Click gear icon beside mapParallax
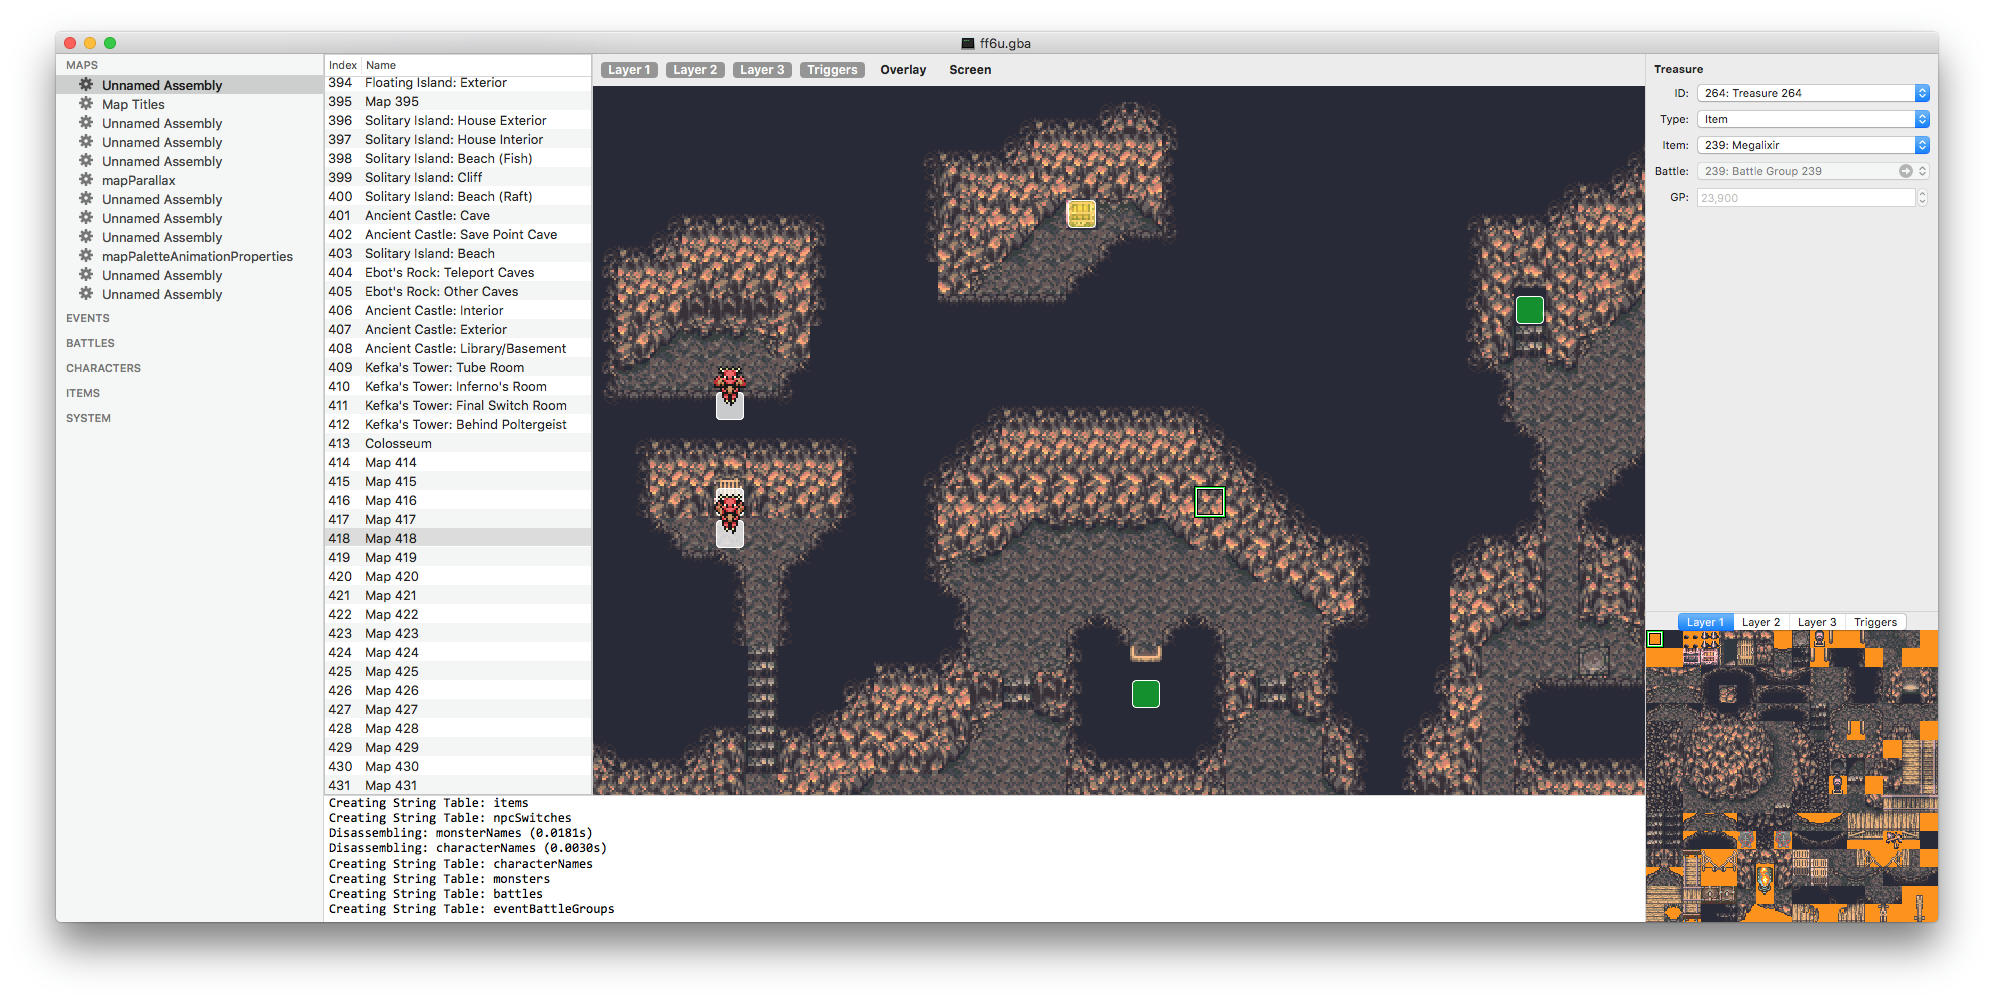Screen dimensions: 1994x1002 pos(86,180)
